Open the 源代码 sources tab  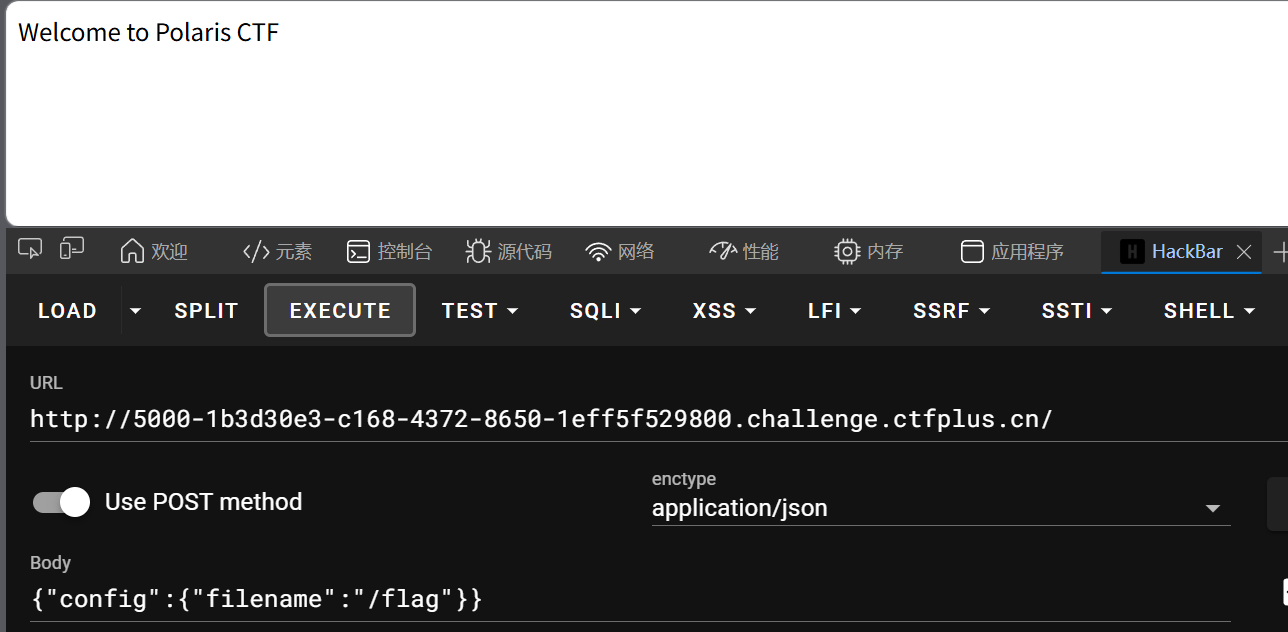[x=509, y=252]
